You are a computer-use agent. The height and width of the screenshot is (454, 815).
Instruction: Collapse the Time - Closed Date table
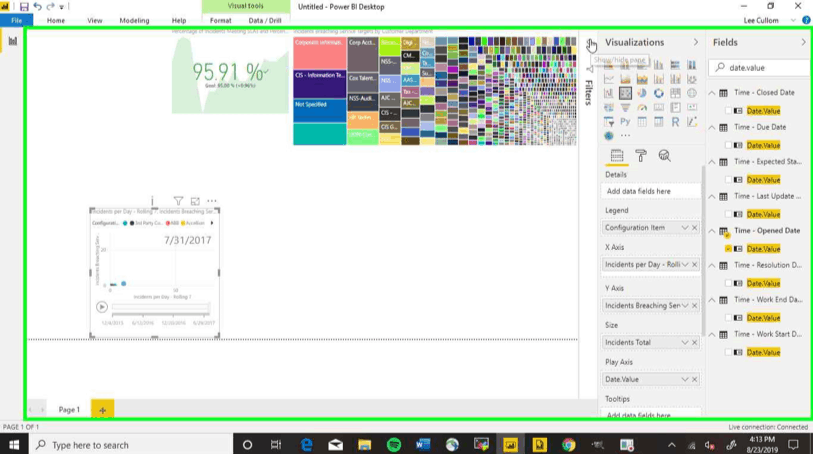pyautogui.click(x=712, y=93)
